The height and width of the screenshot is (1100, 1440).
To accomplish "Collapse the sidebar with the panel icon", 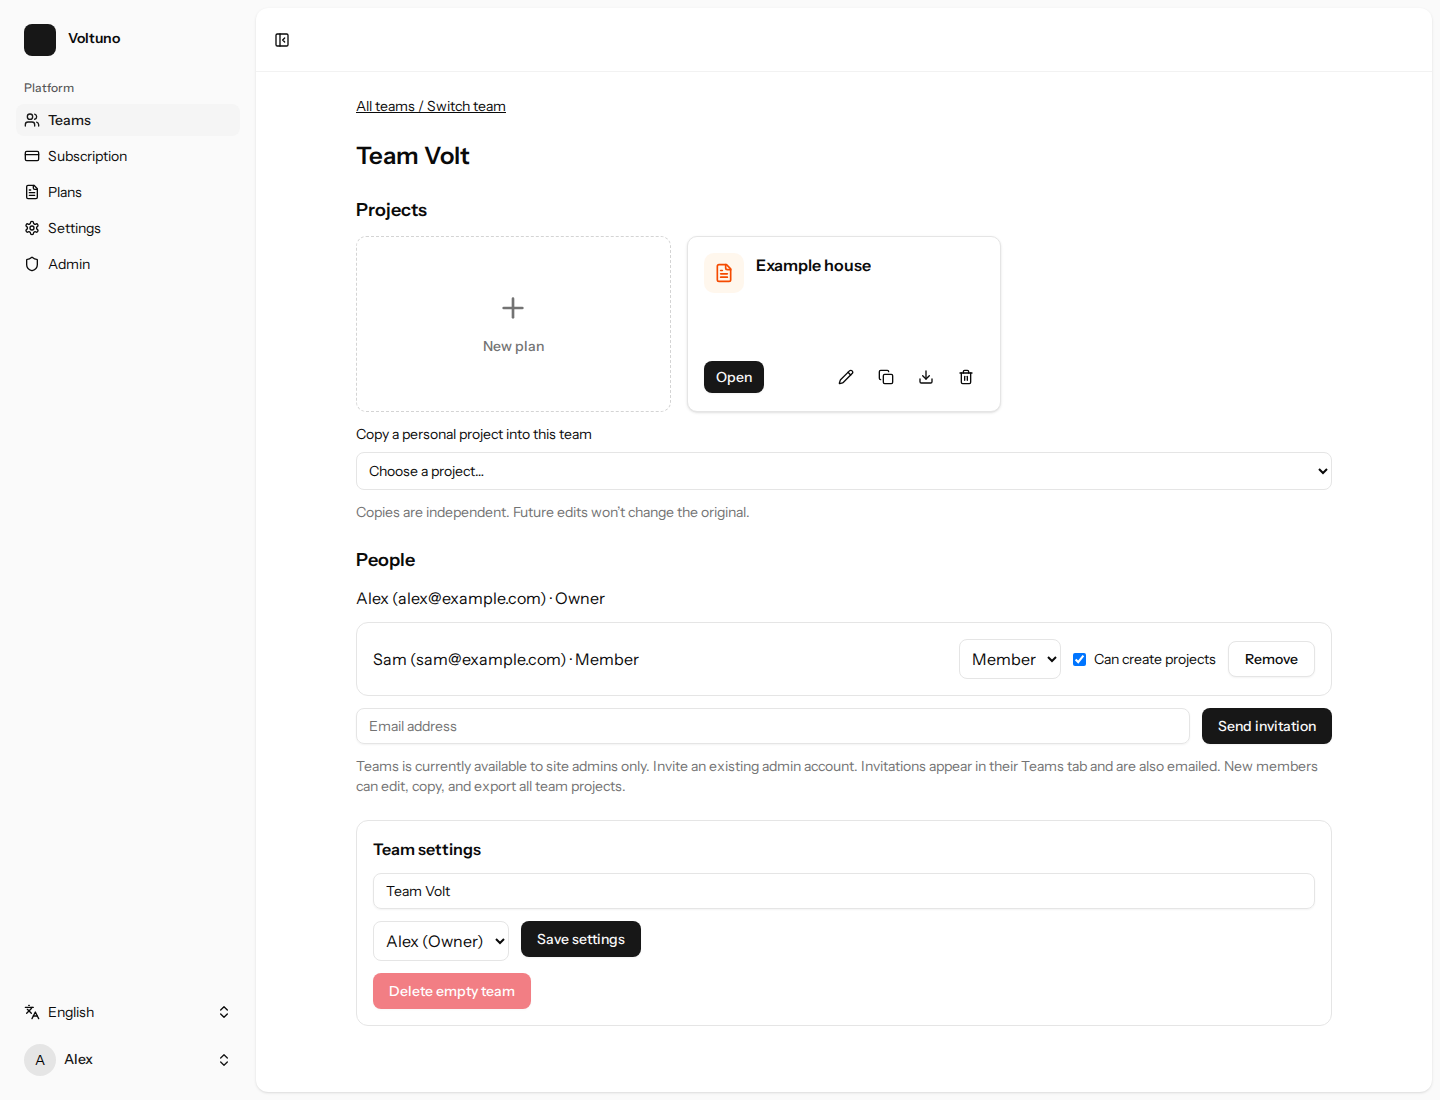I will [282, 40].
